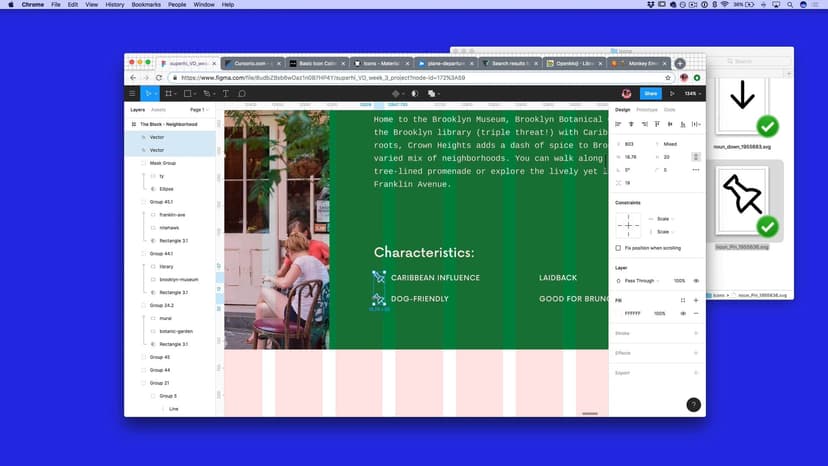Select the franklin-ave layer
Image resolution: width=828 pixels, height=466 pixels.
[x=170, y=215]
